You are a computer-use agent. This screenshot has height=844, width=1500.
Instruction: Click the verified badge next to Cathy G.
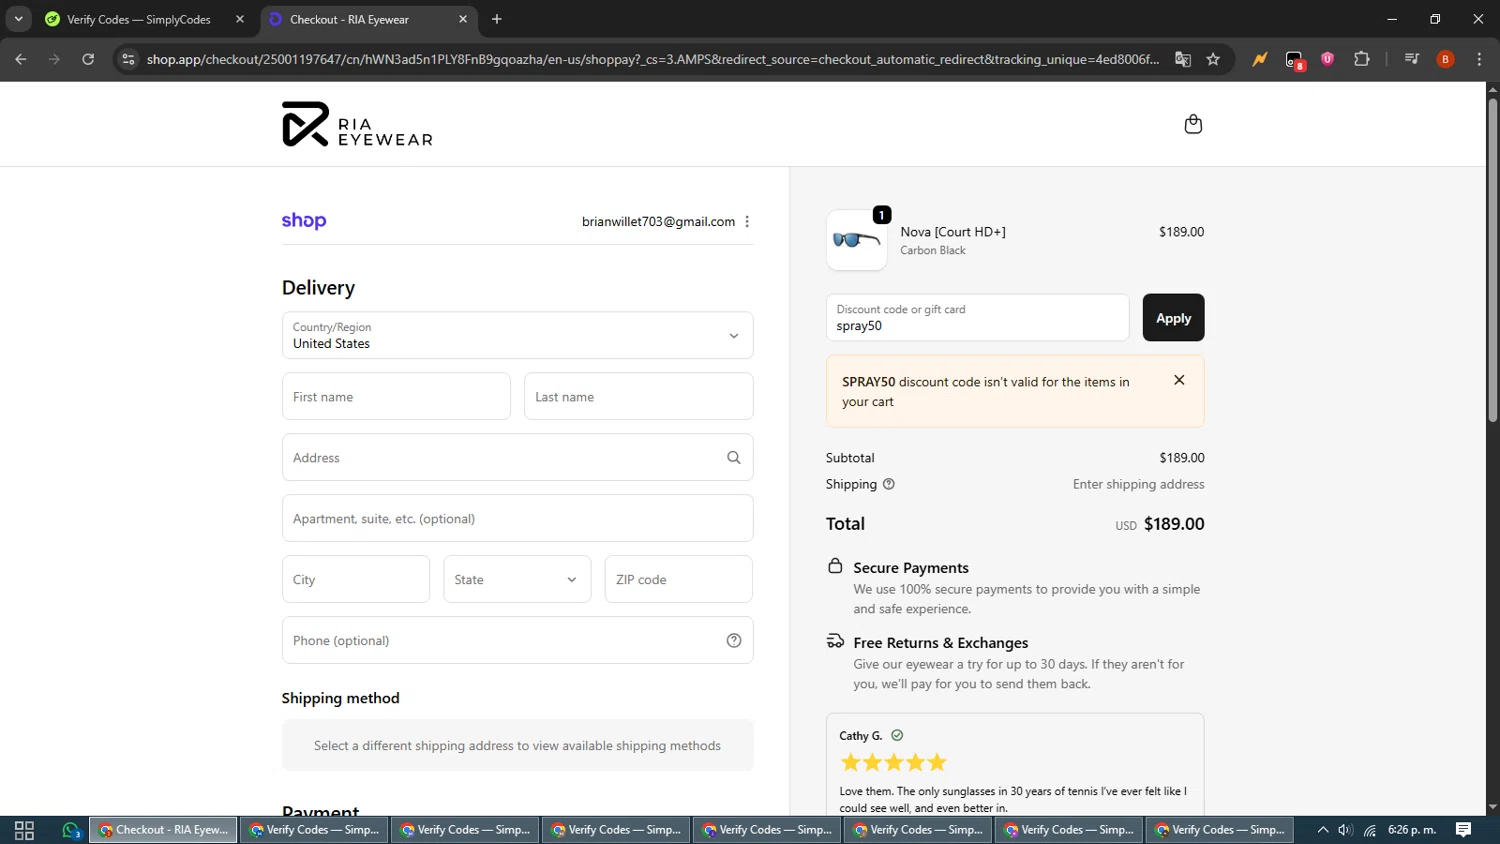[x=897, y=735]
